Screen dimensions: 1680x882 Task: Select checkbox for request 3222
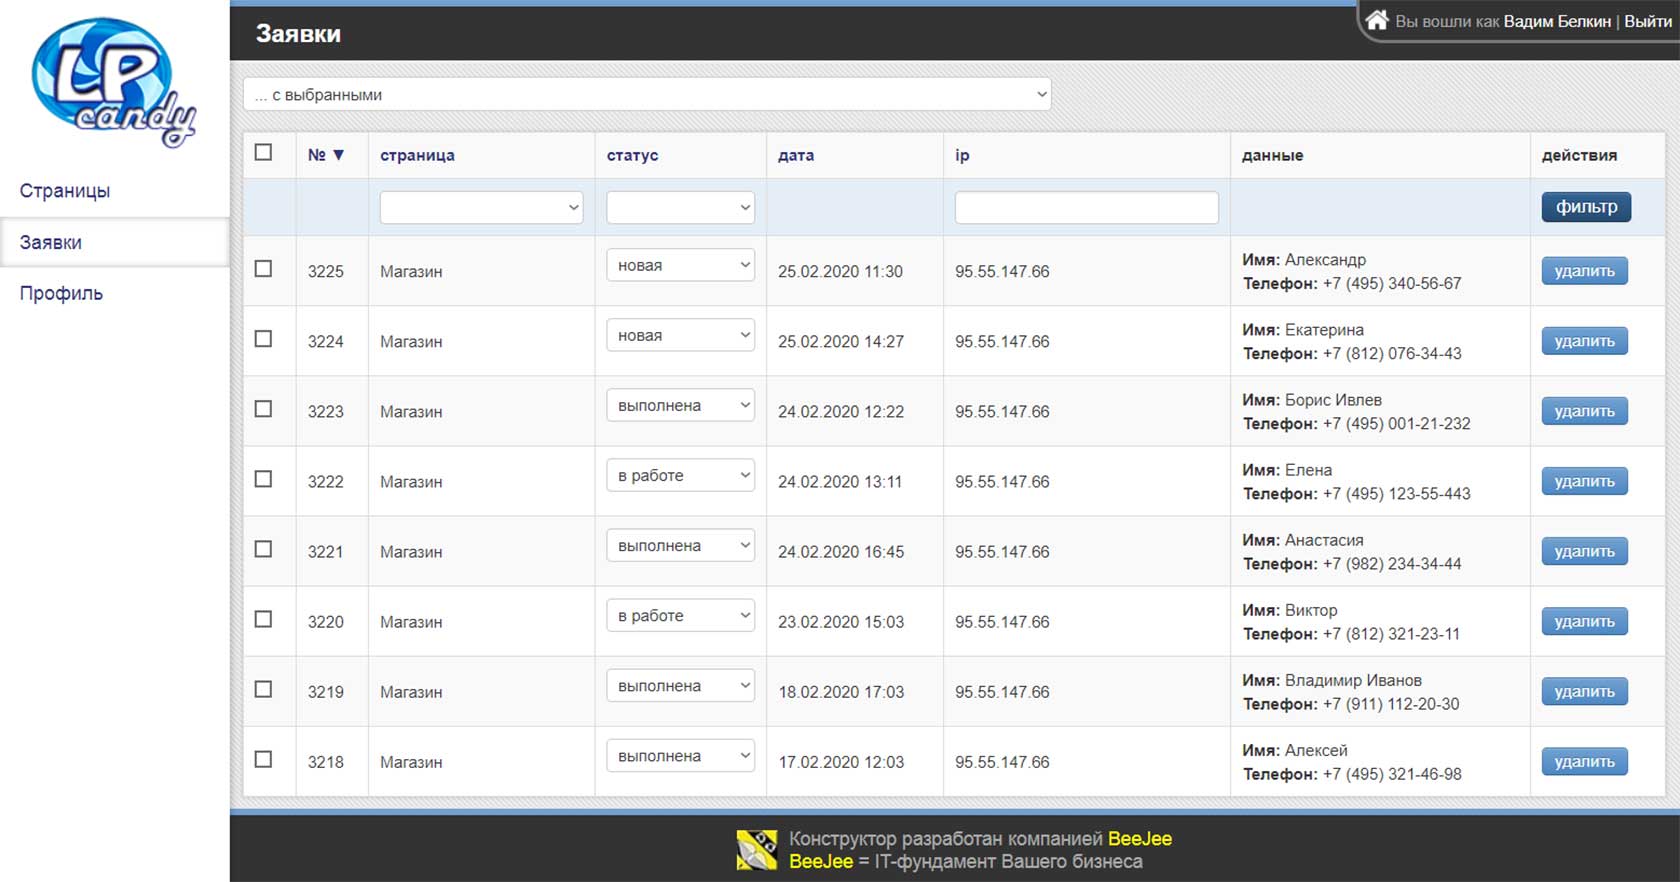(263, 479)
